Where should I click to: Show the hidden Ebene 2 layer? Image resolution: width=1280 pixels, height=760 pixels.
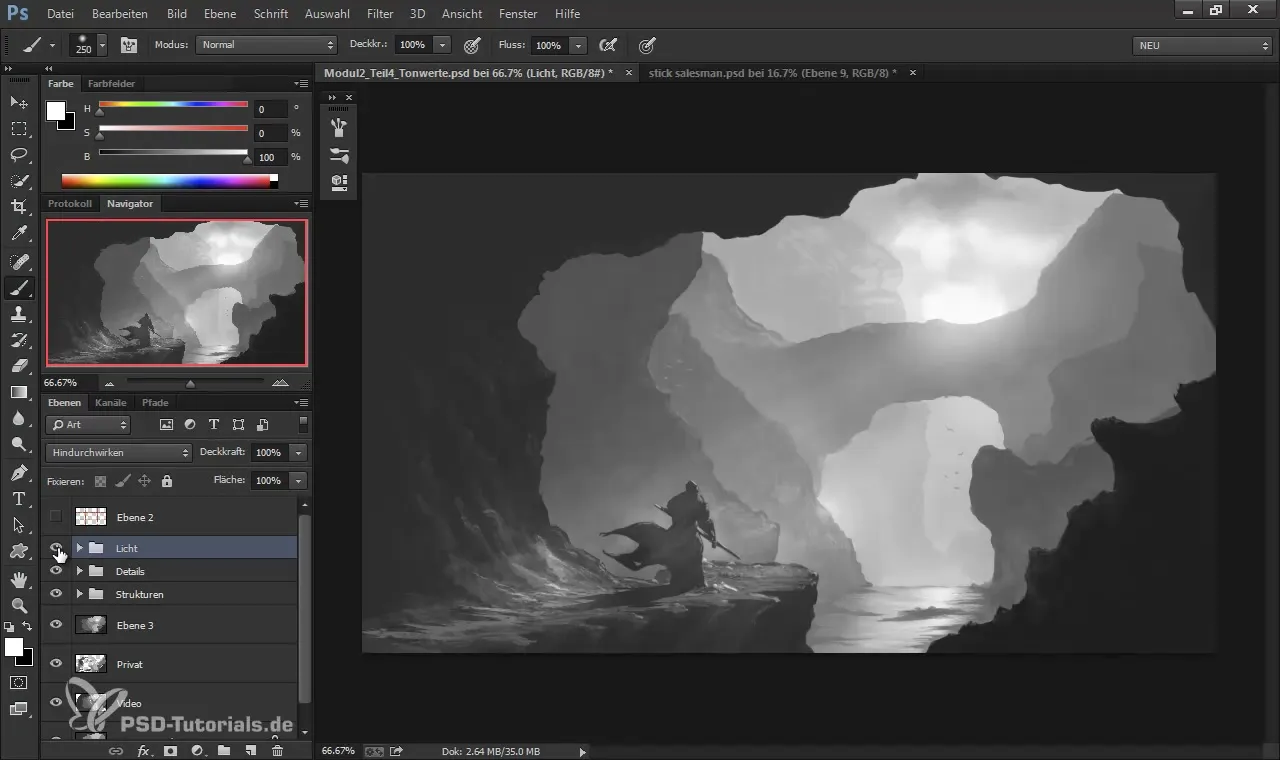point(56,517)
